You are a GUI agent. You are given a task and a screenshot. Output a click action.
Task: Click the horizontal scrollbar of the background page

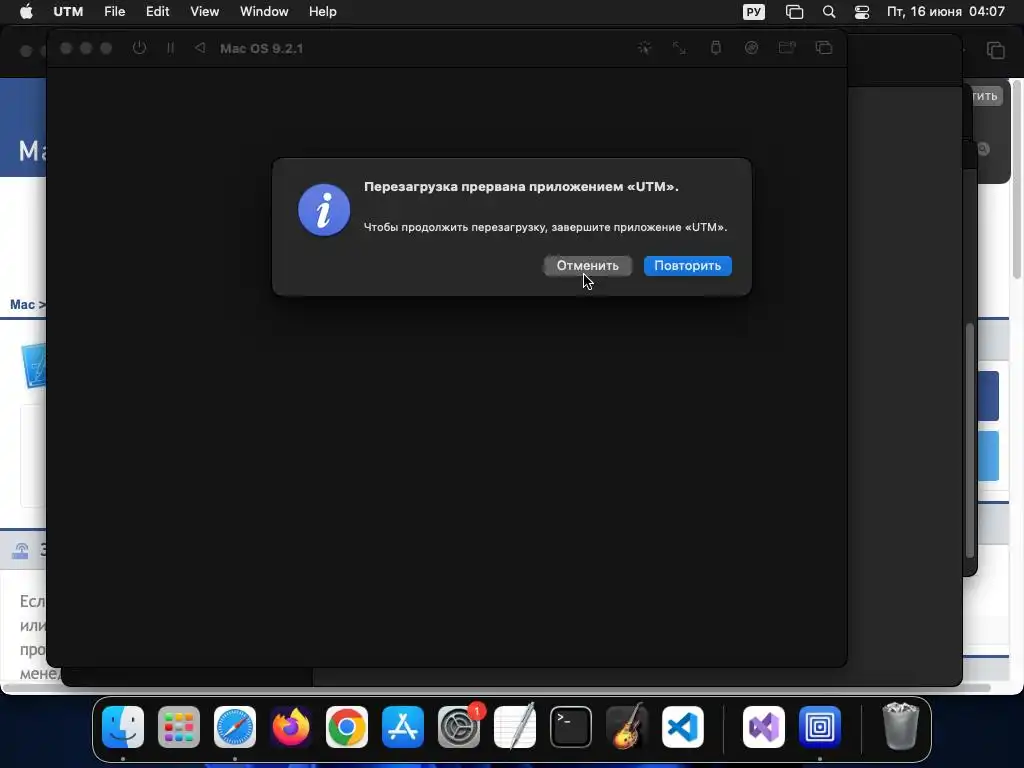point(496,688)
